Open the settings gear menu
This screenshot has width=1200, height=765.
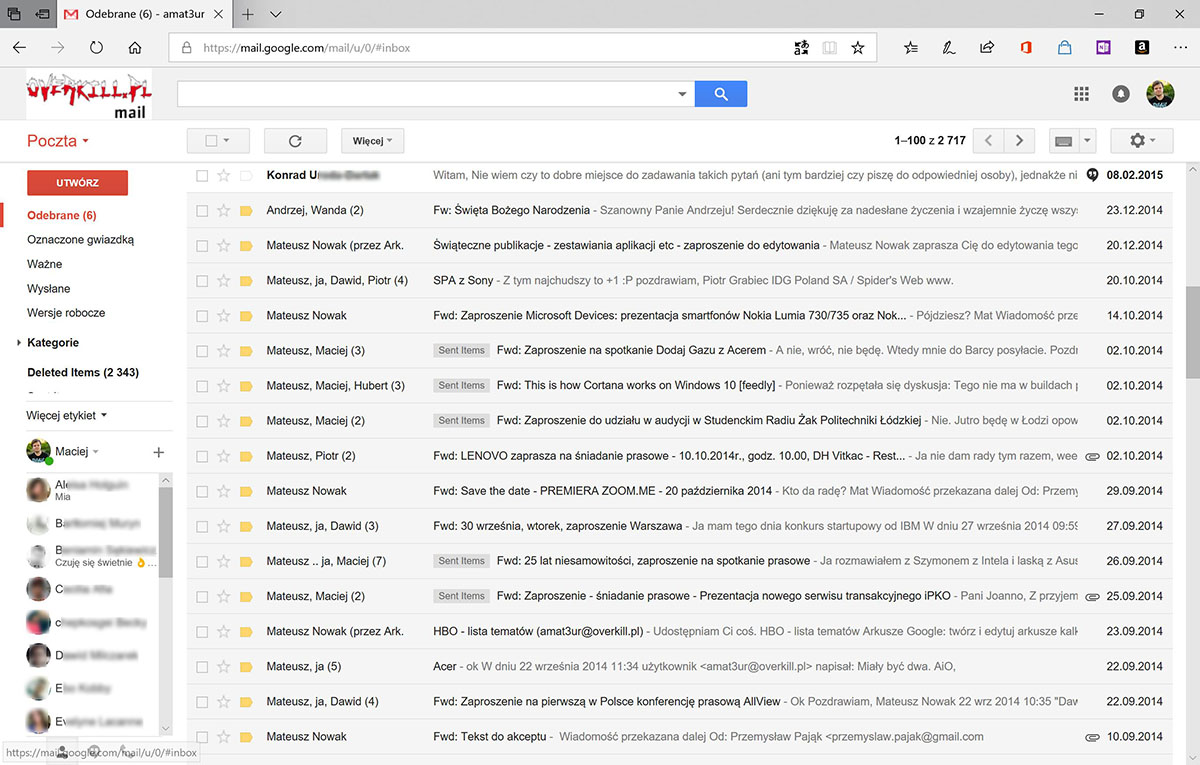click(1141, 141)
